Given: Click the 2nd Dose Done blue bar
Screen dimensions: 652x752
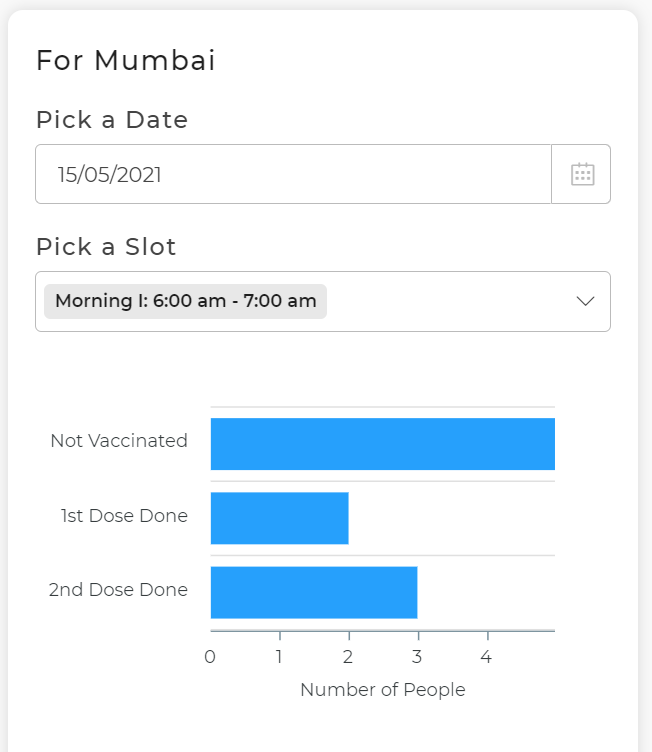Looking at the screenshot, I should (313, 592).
